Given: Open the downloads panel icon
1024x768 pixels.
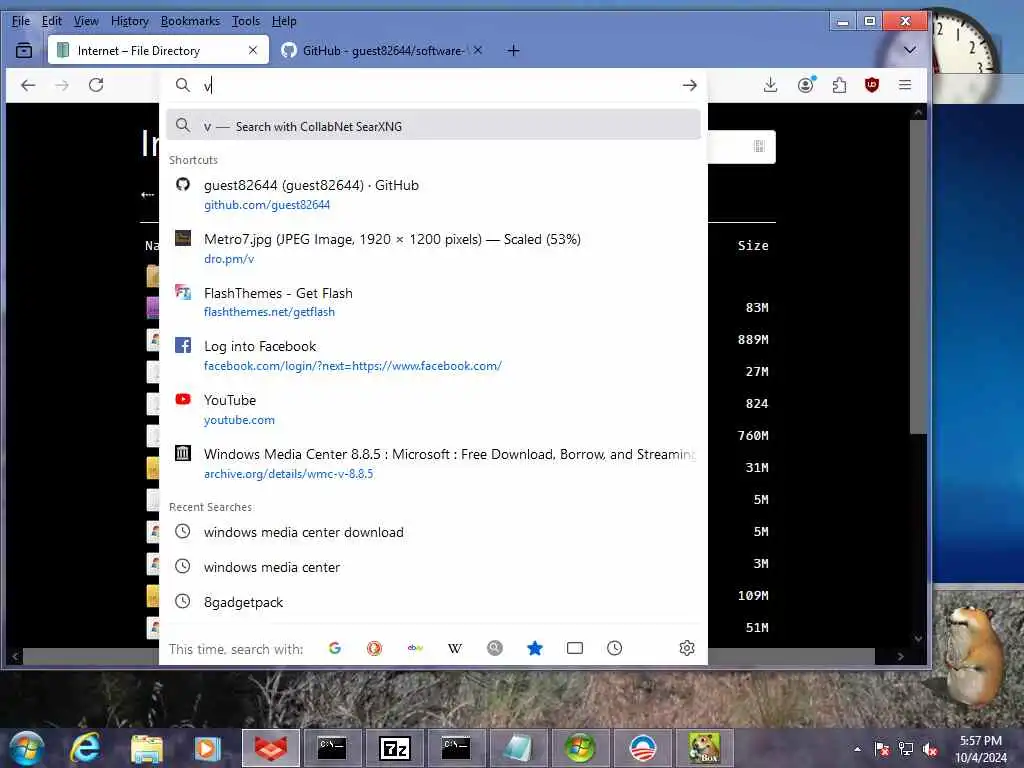Looking at the screenshot, I should (771, 85).
